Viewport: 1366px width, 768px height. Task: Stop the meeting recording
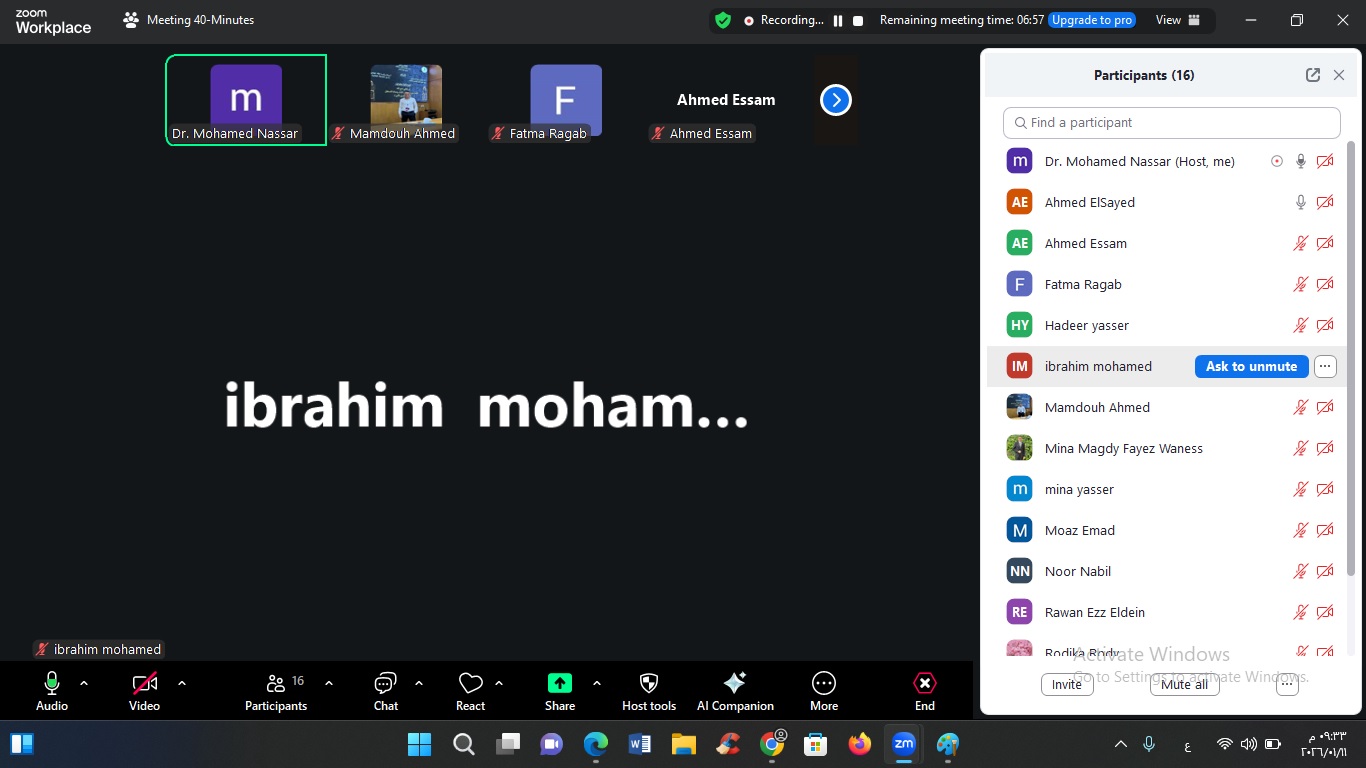pos(858,19)
